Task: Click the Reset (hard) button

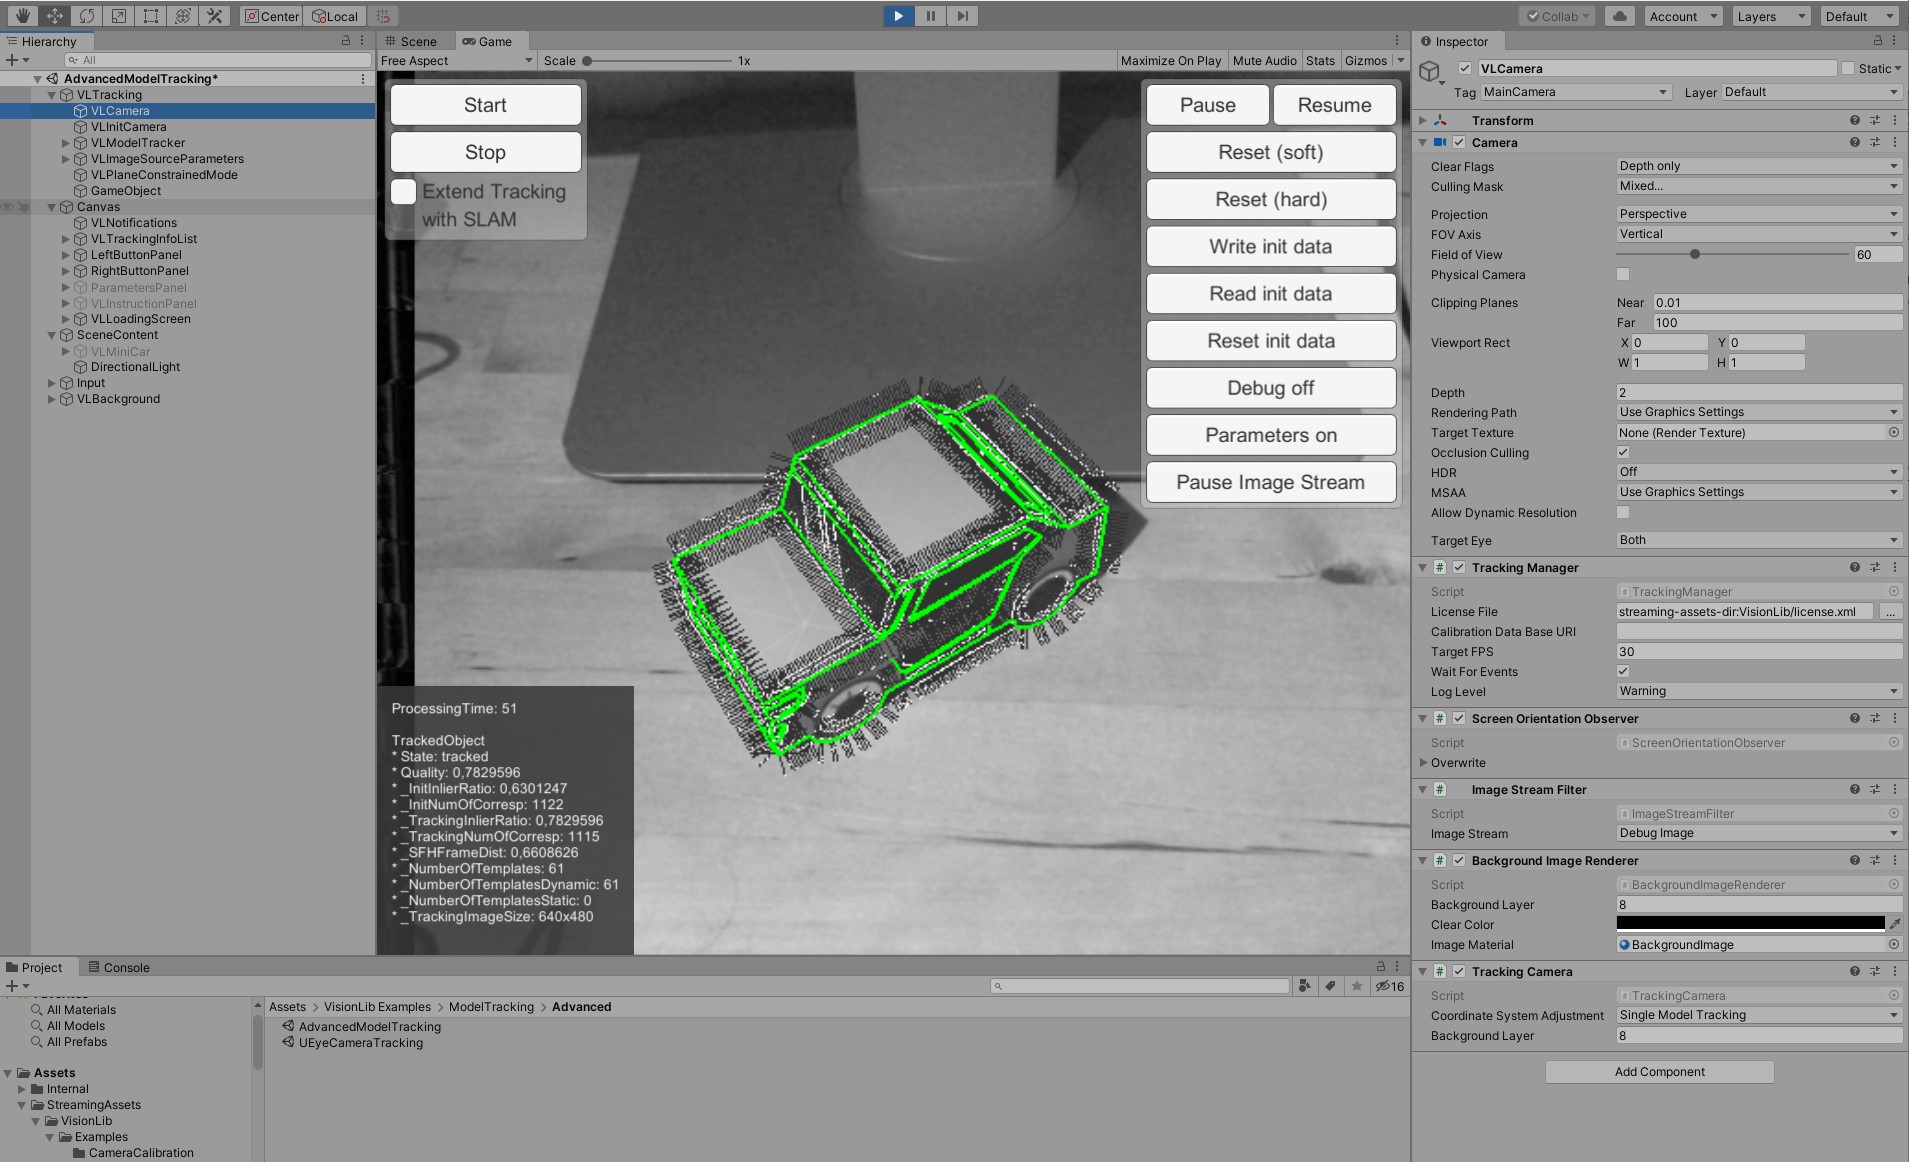Action: point(1270,199)
